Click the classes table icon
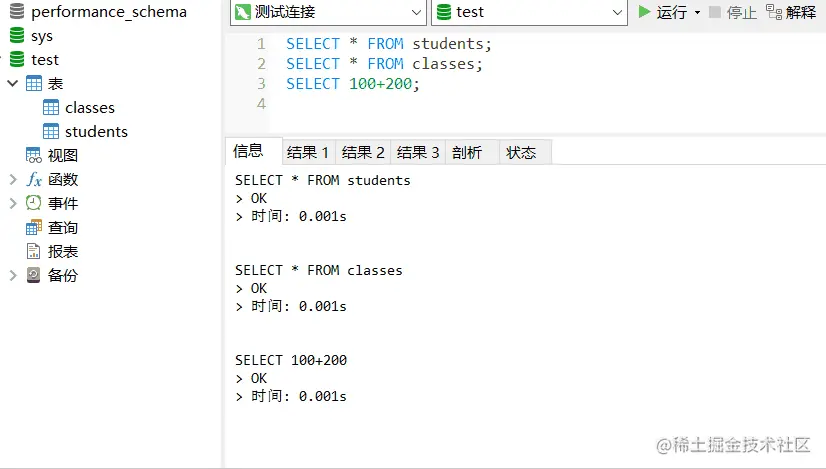826x469 pixels. [51, 108]
